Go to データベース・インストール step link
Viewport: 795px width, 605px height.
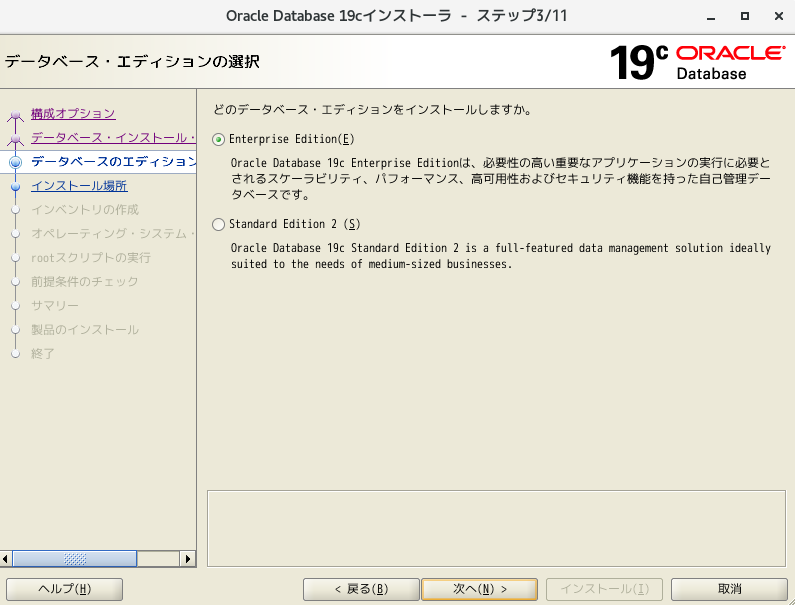(113, 137)
